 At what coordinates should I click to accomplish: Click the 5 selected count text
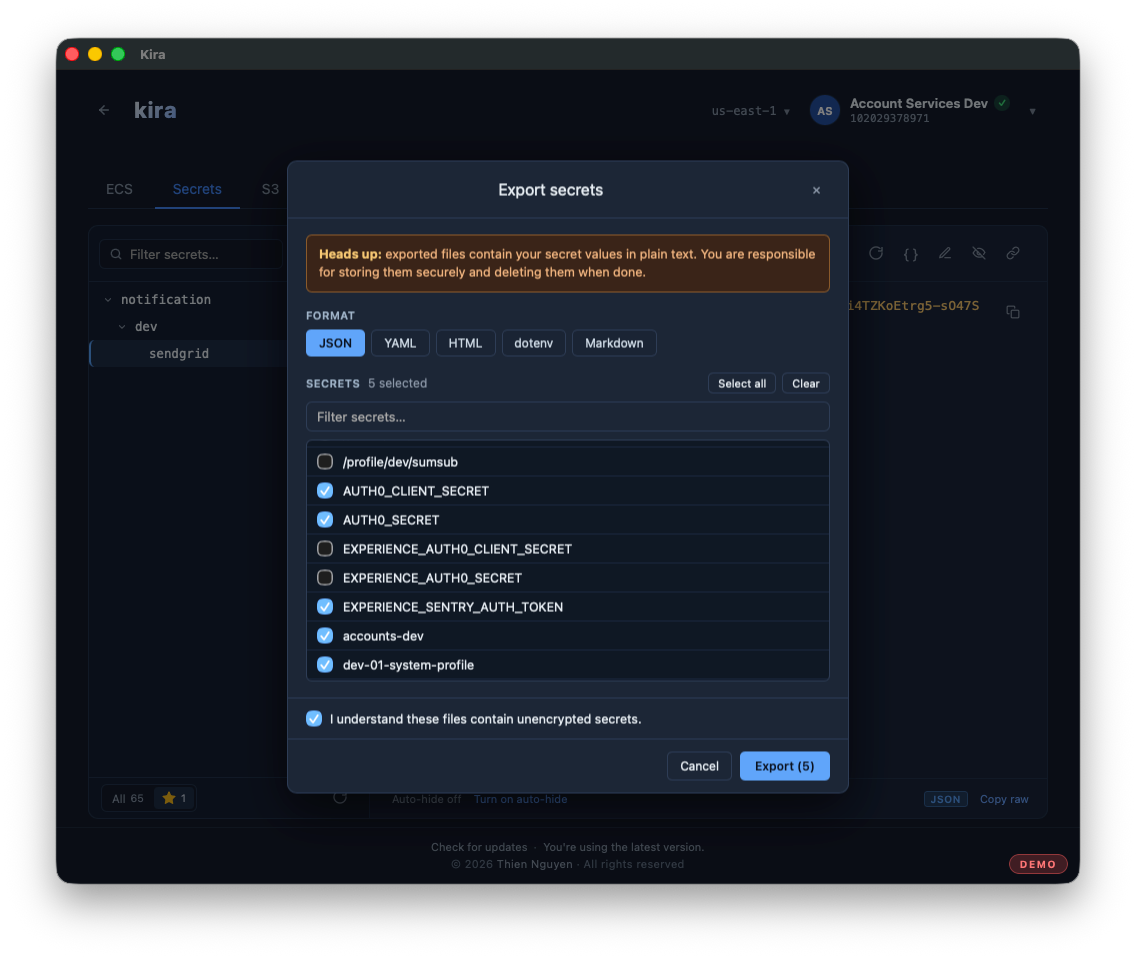398,383
